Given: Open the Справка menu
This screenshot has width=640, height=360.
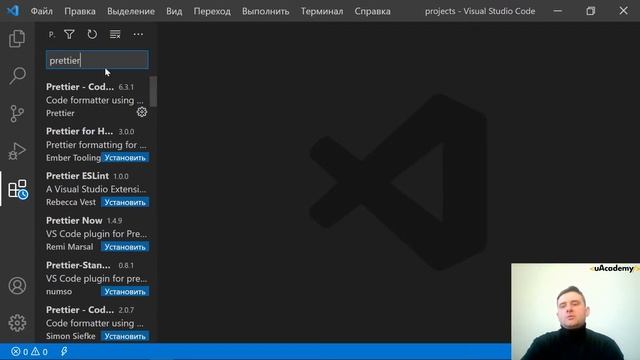Looking at the screenshot, I should pos(372,11).
